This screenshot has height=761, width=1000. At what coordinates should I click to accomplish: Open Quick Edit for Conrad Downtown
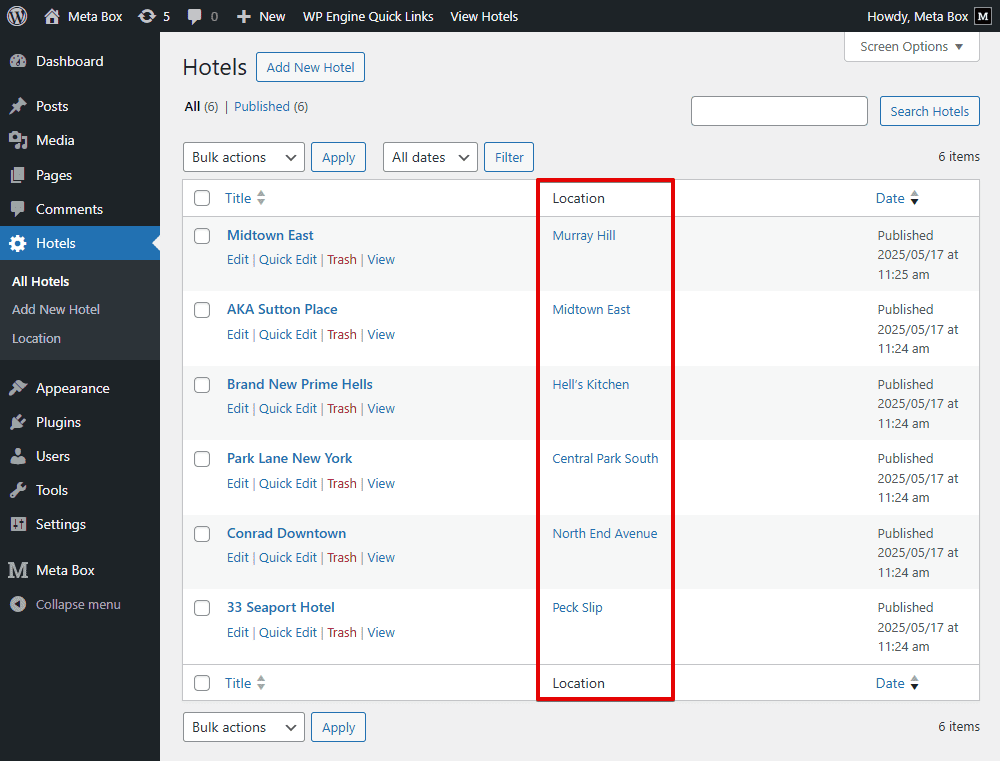pos(289,557)
